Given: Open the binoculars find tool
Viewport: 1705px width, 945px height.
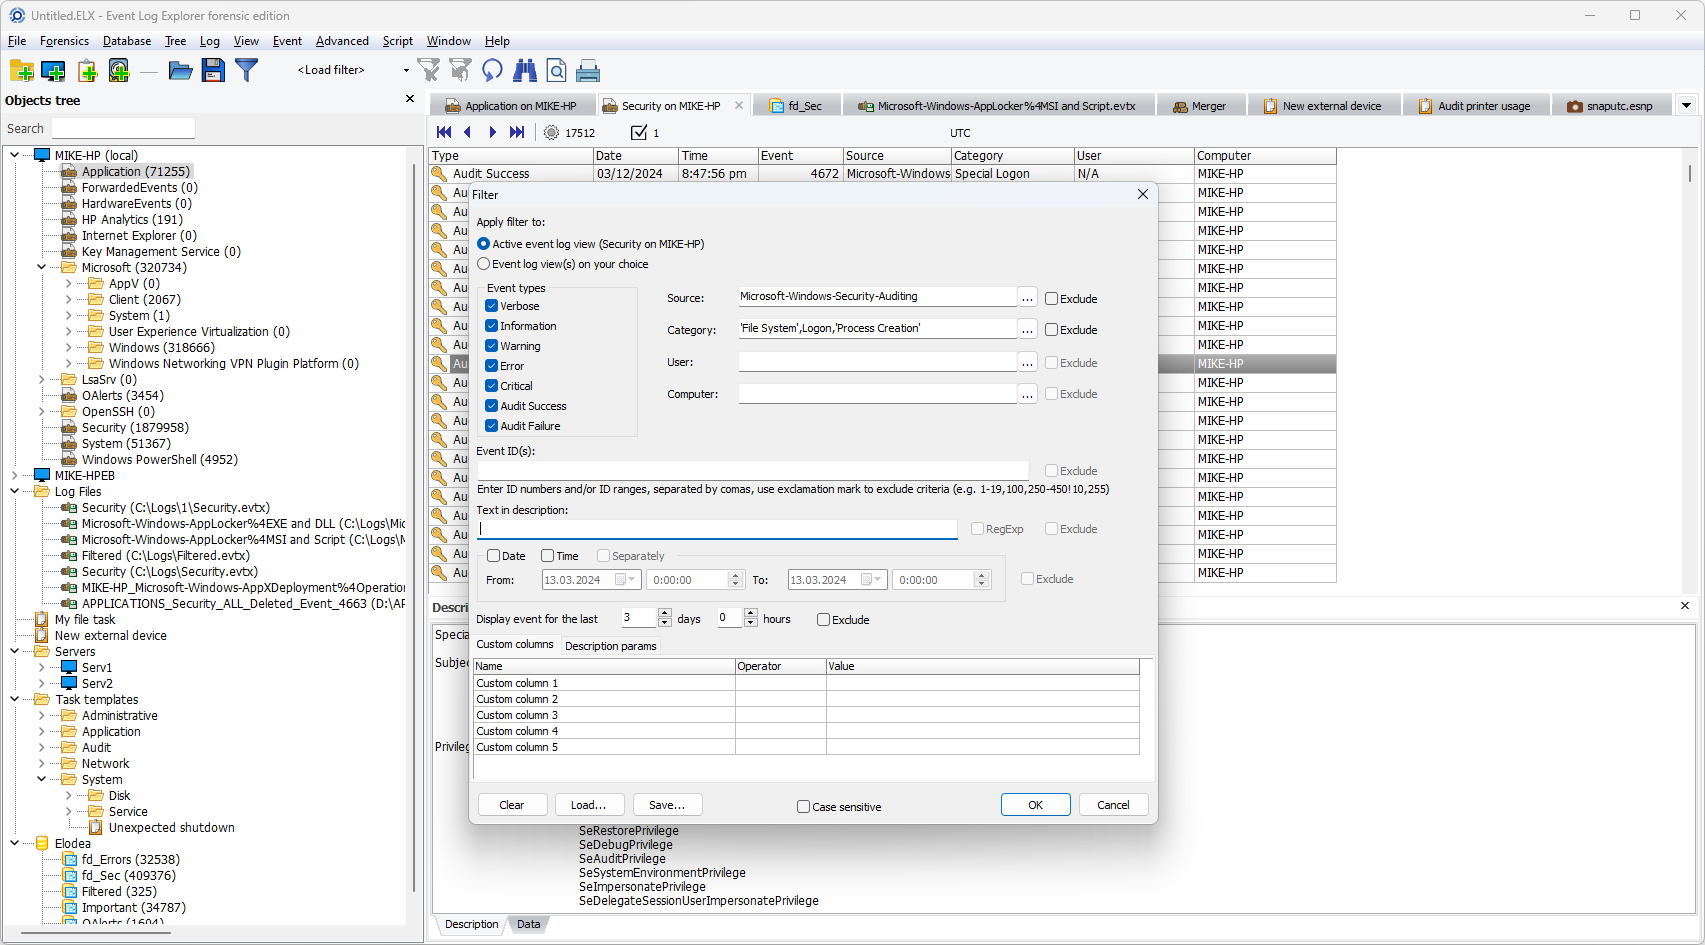Looking at the screenshot, I should 525,70.
